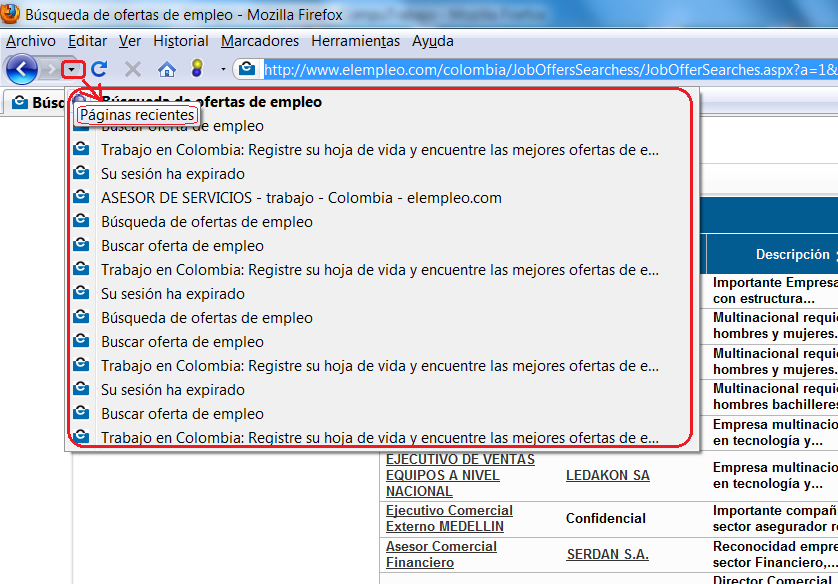Click the greyed Forward arrow button
This screenshot has width=838, height=584.
(x=51, y=69)
